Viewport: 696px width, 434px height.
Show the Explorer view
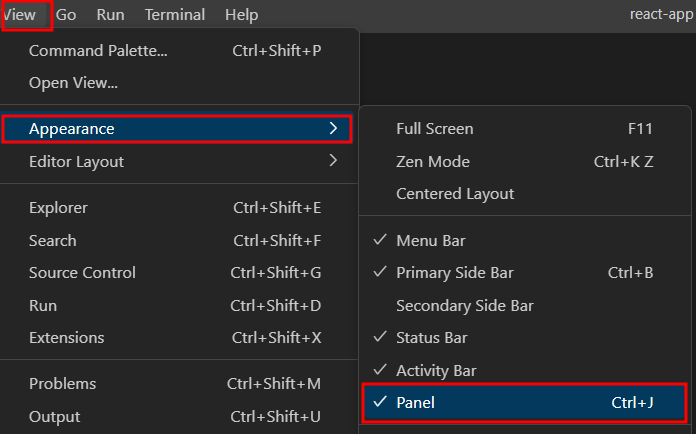(179, 208)
